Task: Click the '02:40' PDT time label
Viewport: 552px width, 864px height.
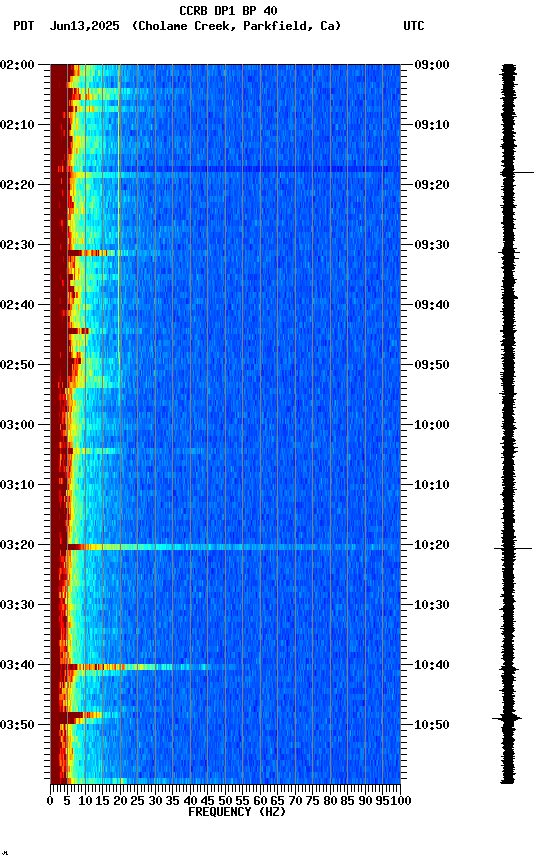Action: [x=17, y=305]
